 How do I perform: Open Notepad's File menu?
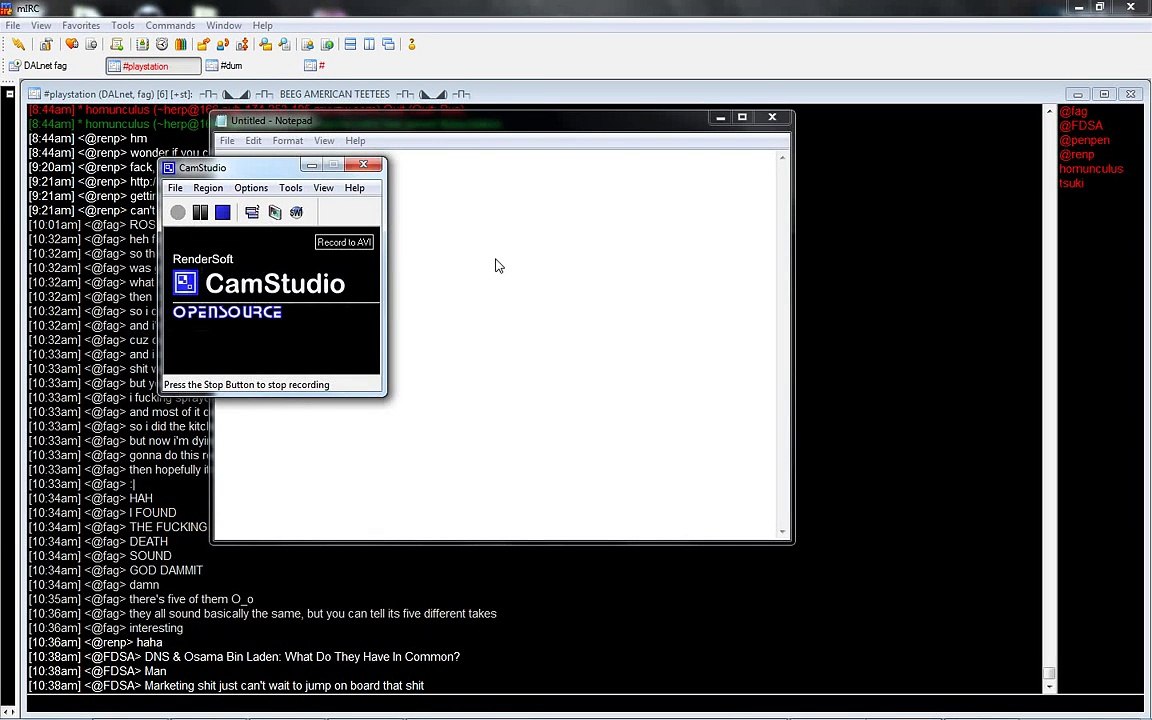click(227, 141)
